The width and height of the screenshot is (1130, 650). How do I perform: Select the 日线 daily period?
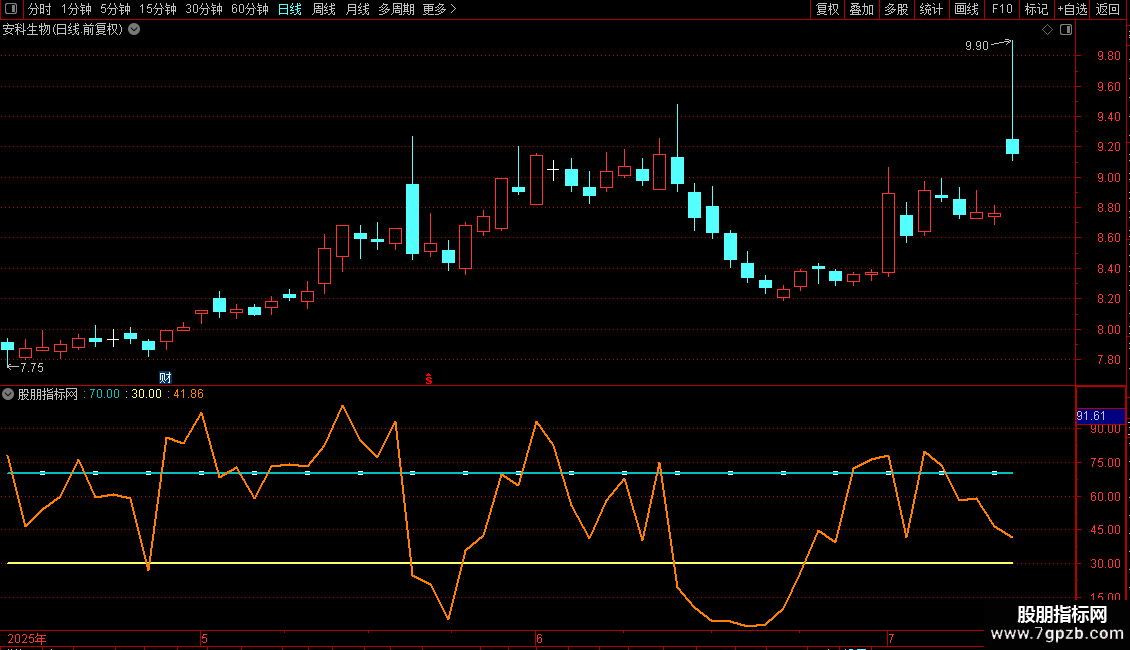coord(290,9)
